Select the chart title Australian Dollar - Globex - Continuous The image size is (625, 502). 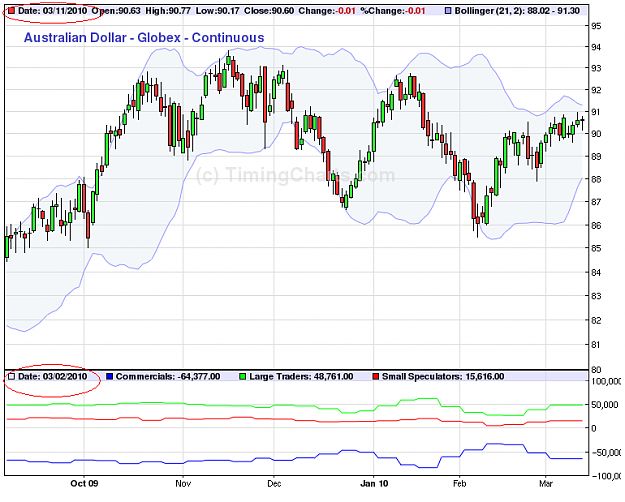pyautogui.click(x=144, y=37)
